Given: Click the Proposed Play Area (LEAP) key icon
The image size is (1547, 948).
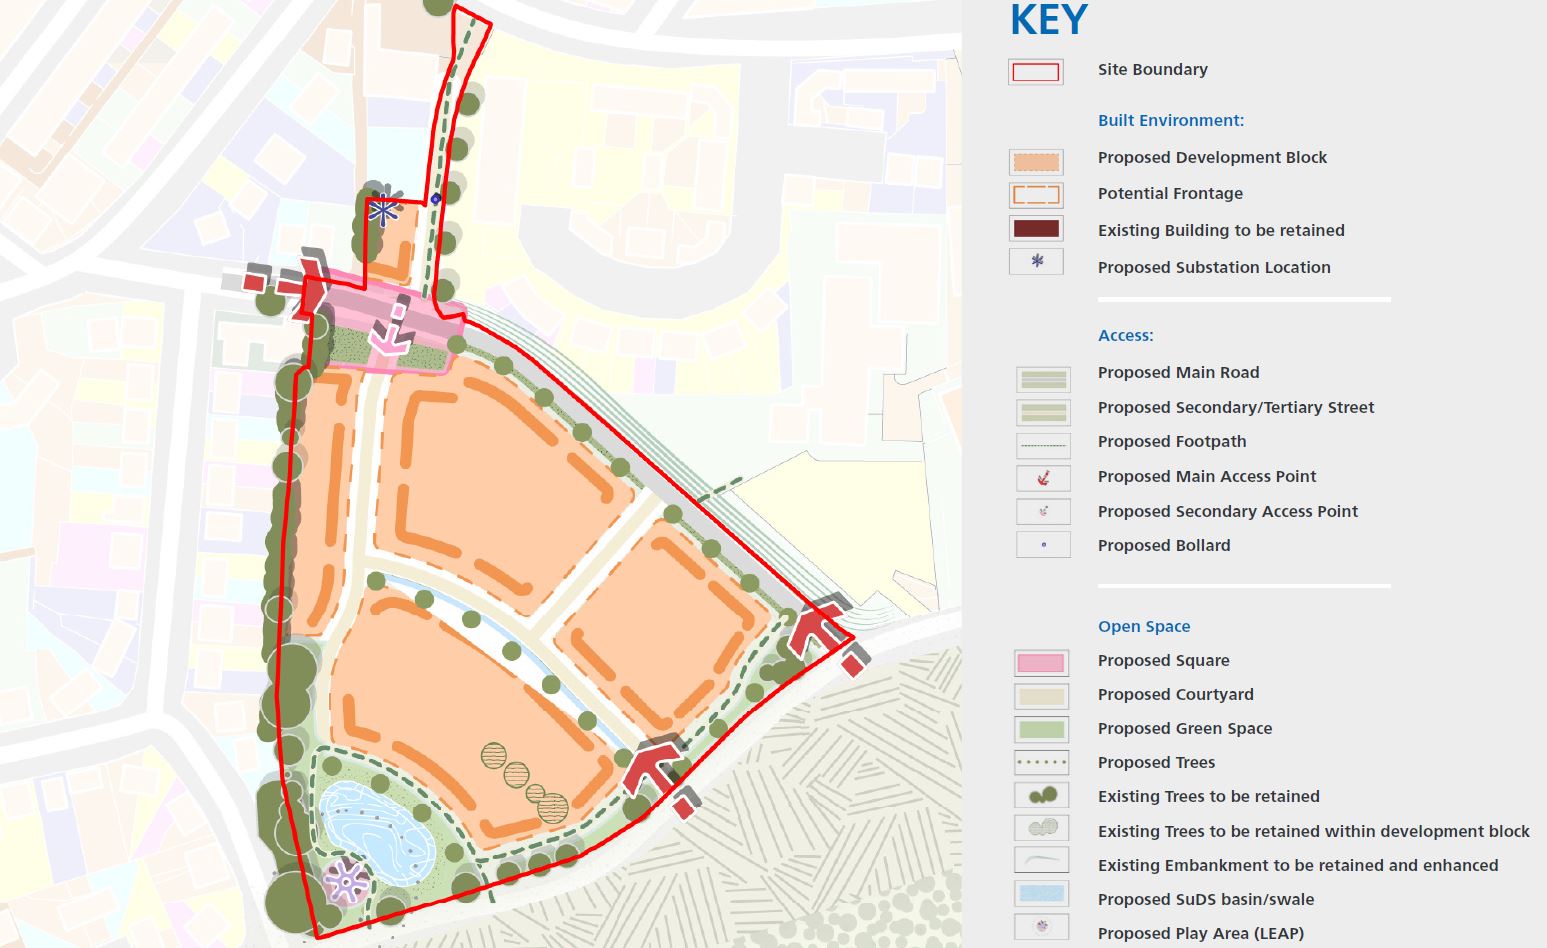Looking at the screenshot, I should click(1041, 927).
